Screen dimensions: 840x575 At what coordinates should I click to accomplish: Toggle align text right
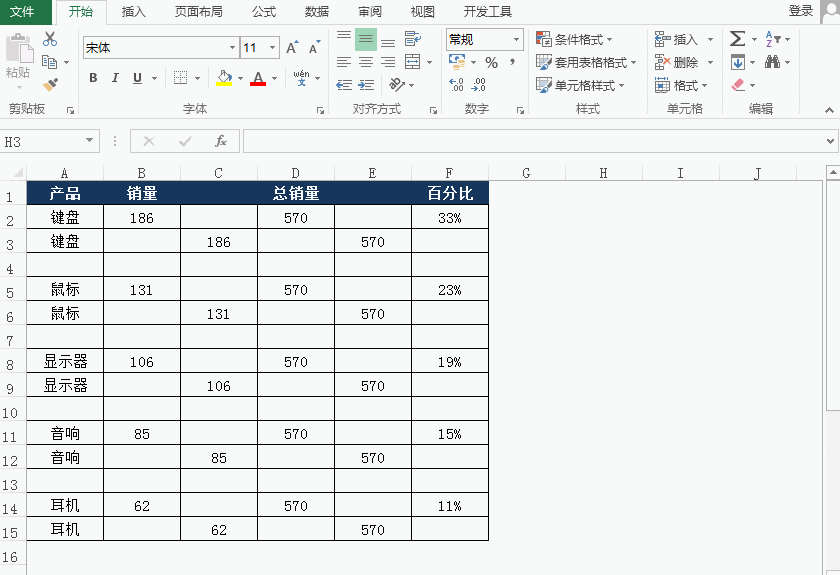[388, 62]
